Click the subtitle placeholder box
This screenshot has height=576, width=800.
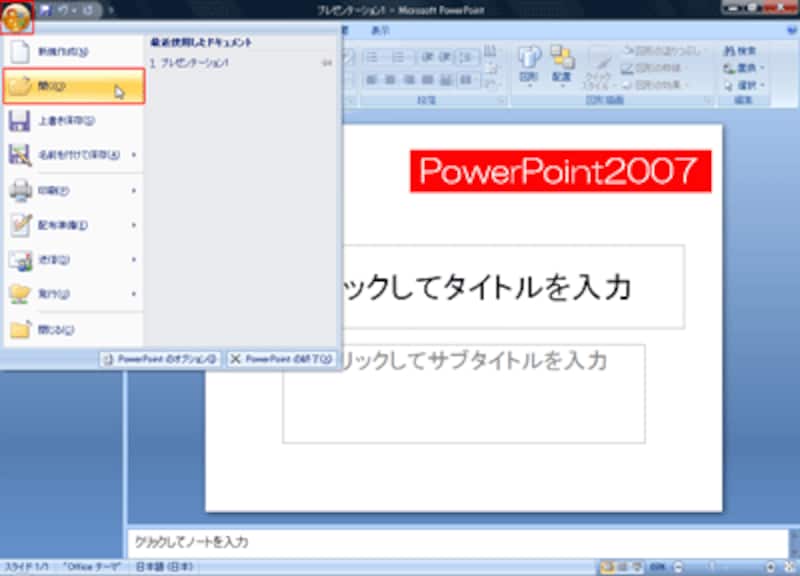tap(464, 394)
